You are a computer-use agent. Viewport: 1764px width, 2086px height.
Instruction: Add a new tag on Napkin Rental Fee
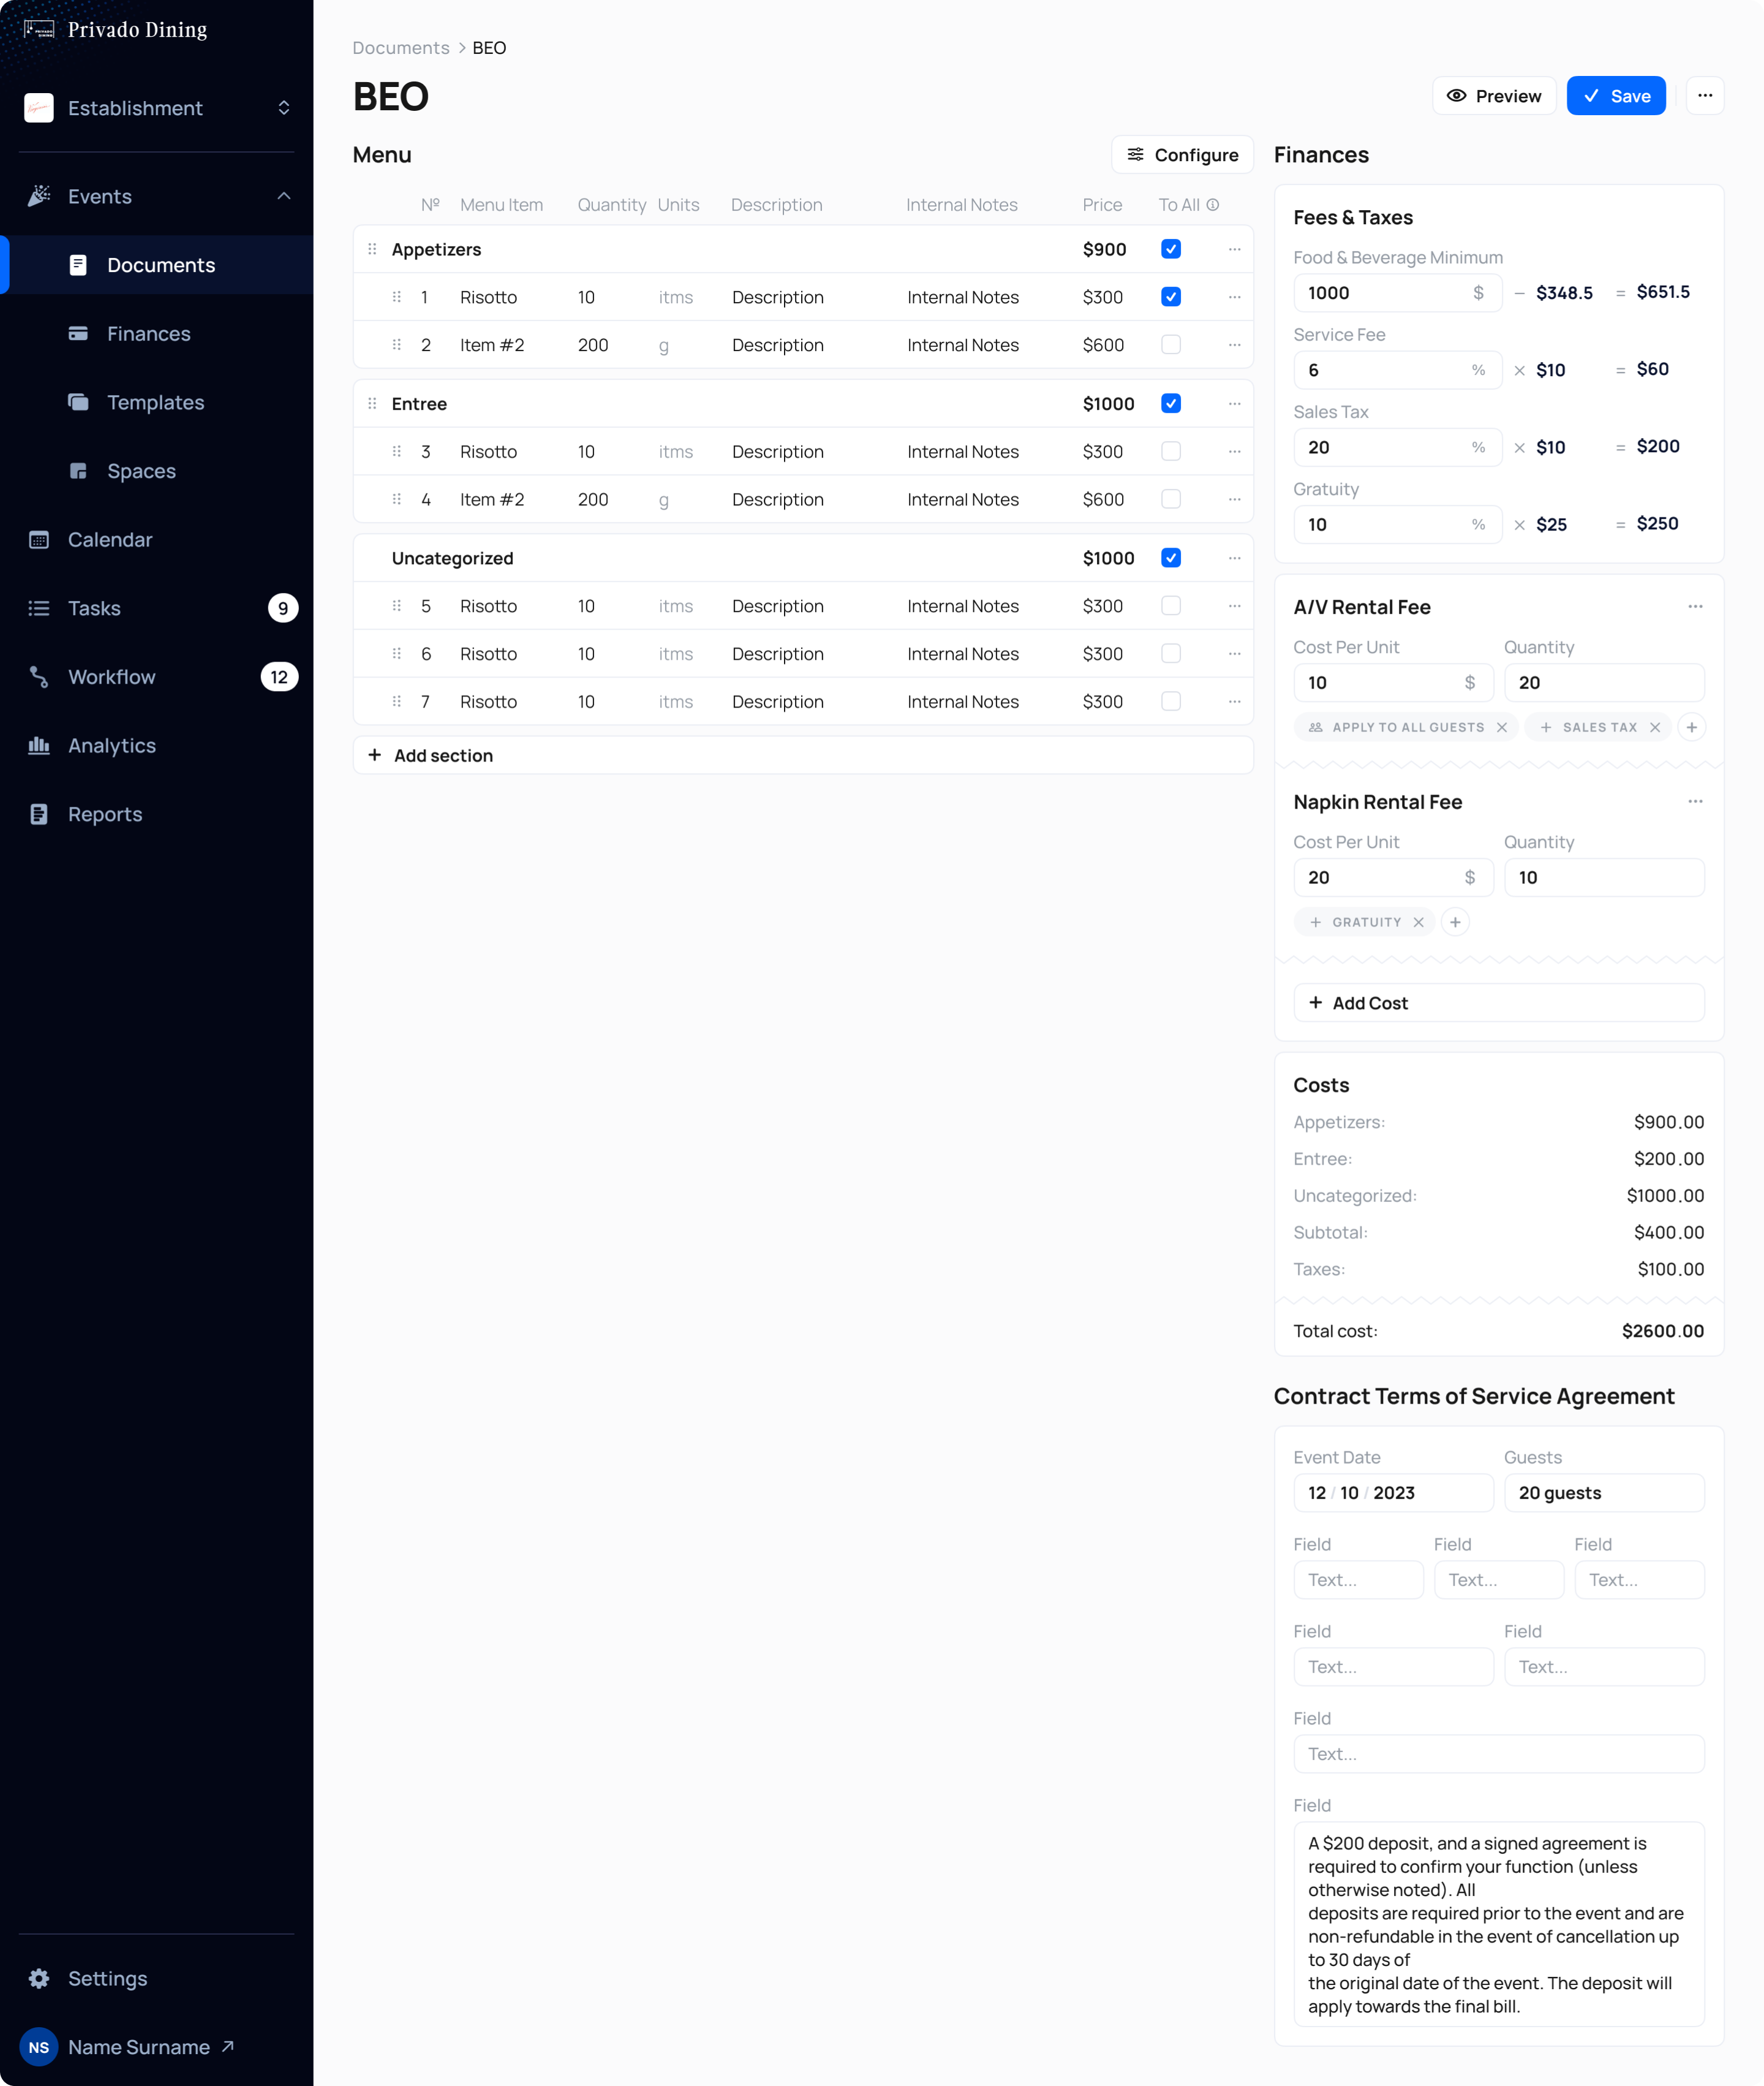1455,921
